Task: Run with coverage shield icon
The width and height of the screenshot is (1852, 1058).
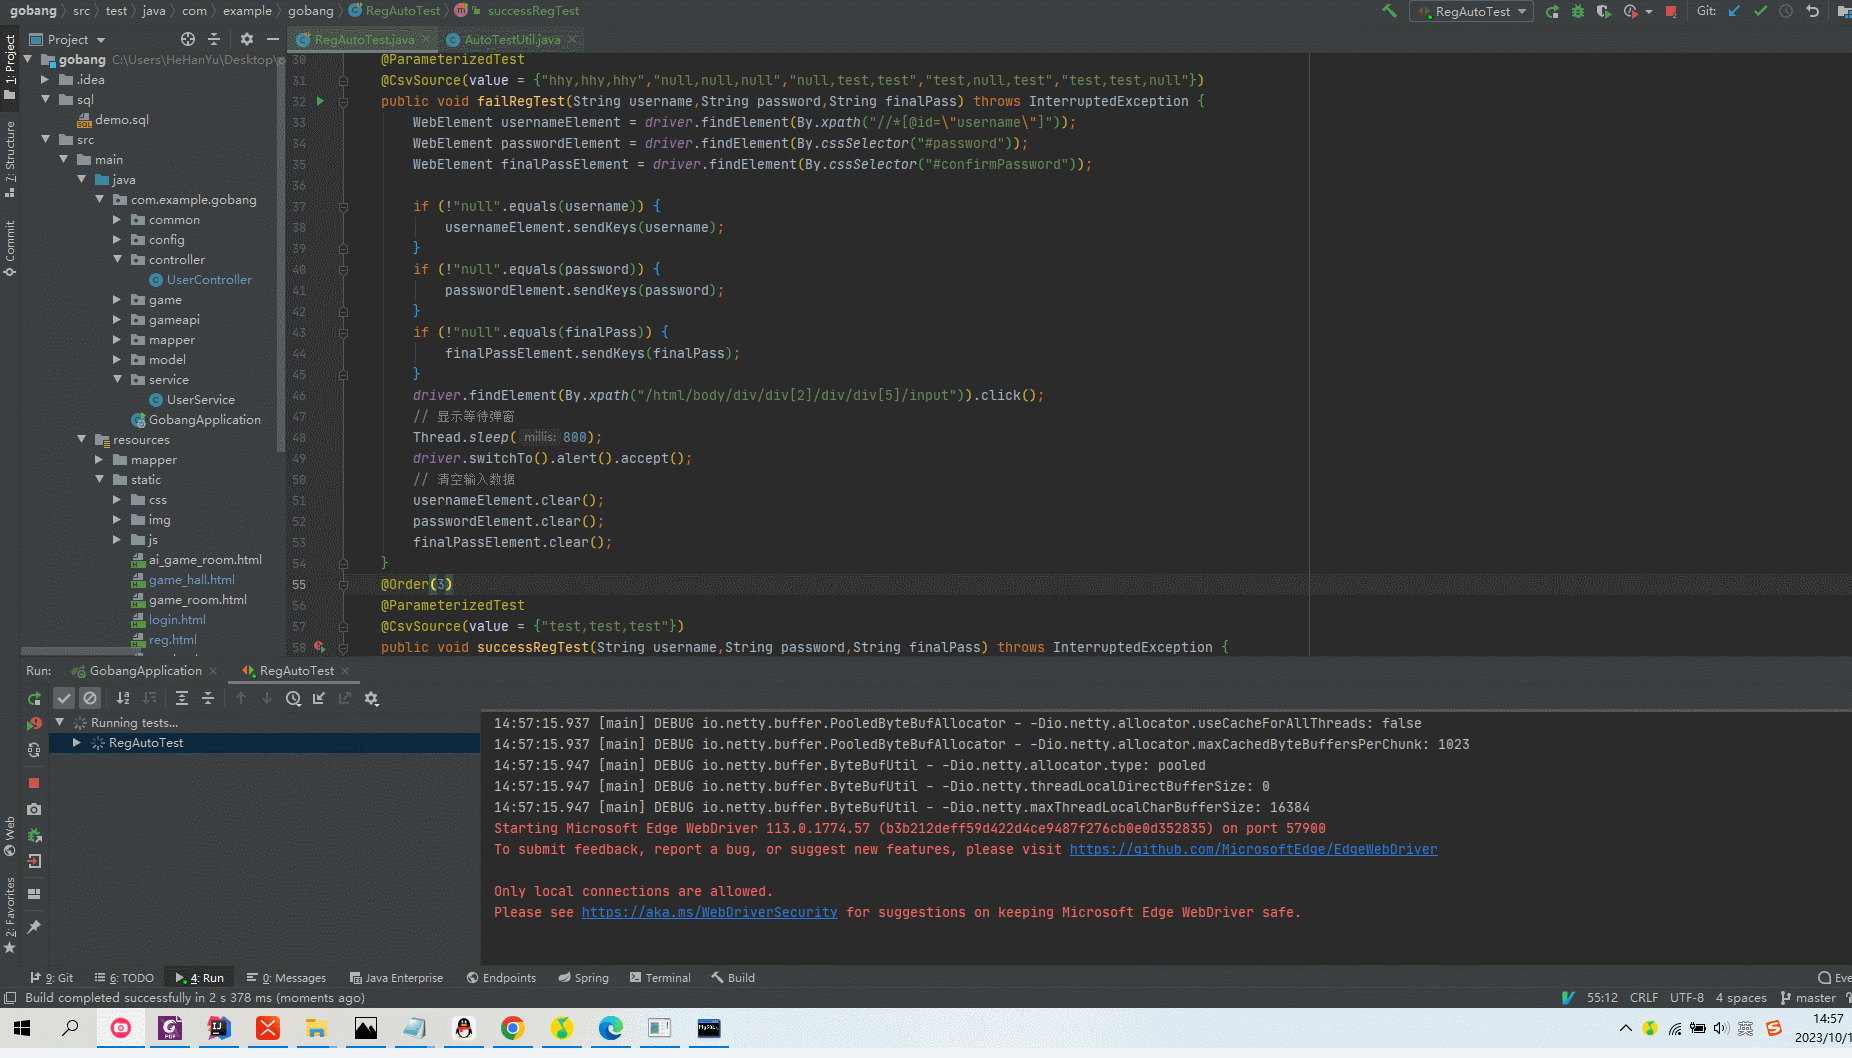Action: coord(1603,11)
